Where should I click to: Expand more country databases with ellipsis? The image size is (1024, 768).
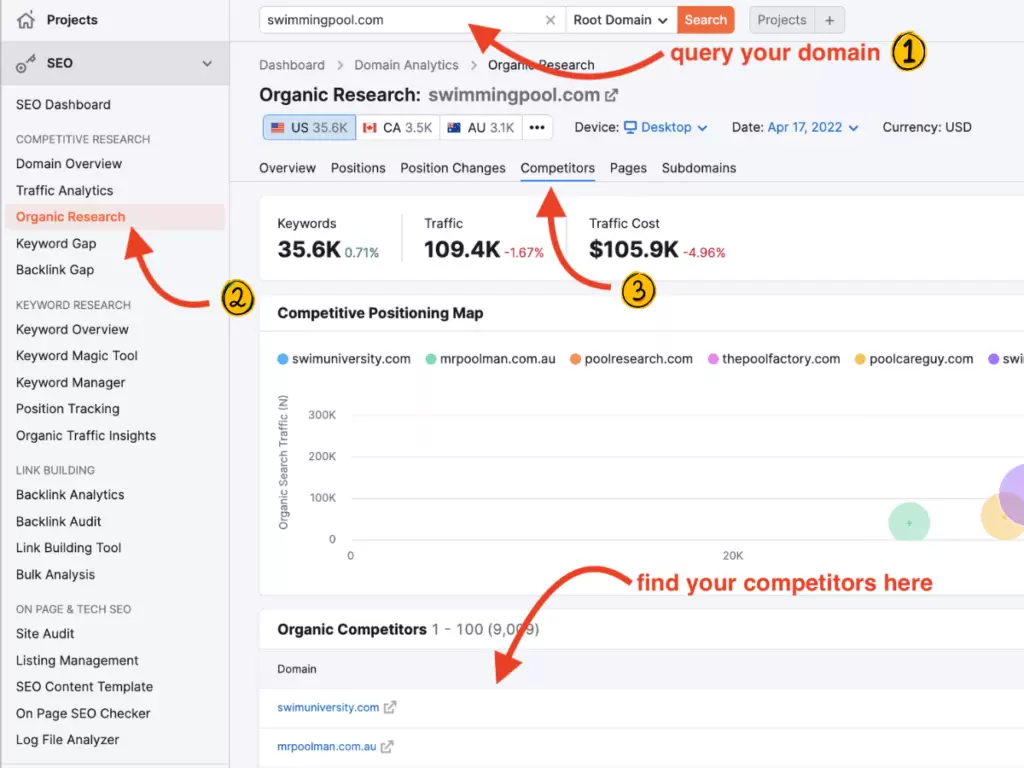tap(537, 127)
